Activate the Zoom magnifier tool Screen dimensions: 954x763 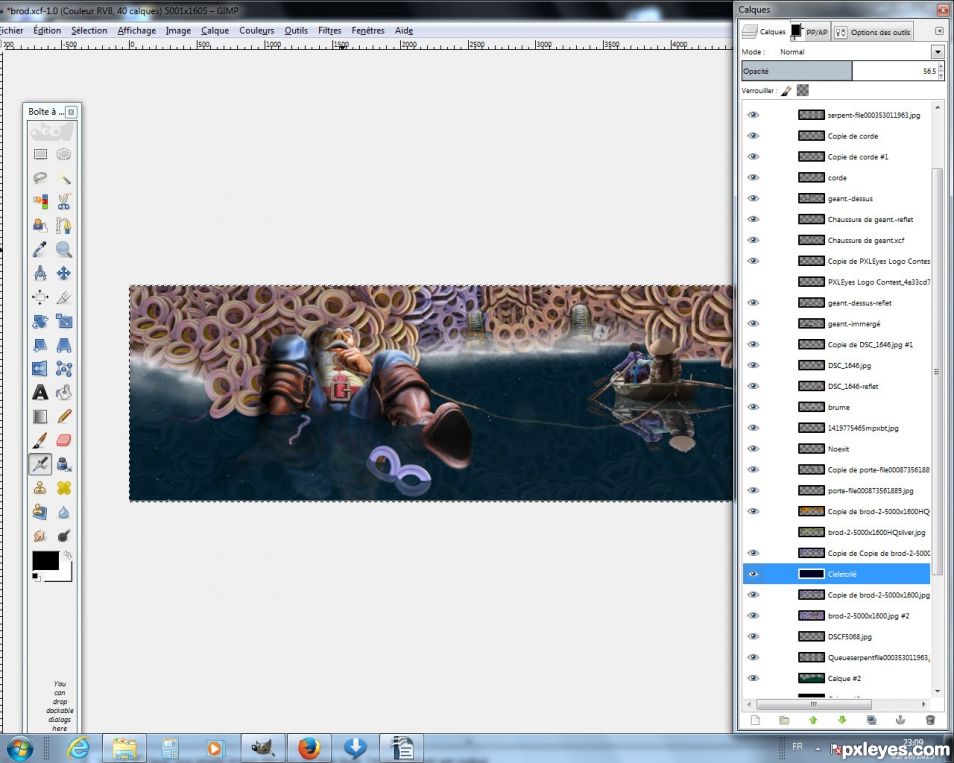pos(64,249)
